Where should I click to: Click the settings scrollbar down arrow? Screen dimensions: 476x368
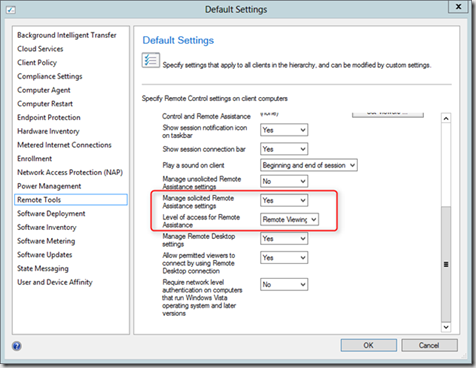[446, 327]
